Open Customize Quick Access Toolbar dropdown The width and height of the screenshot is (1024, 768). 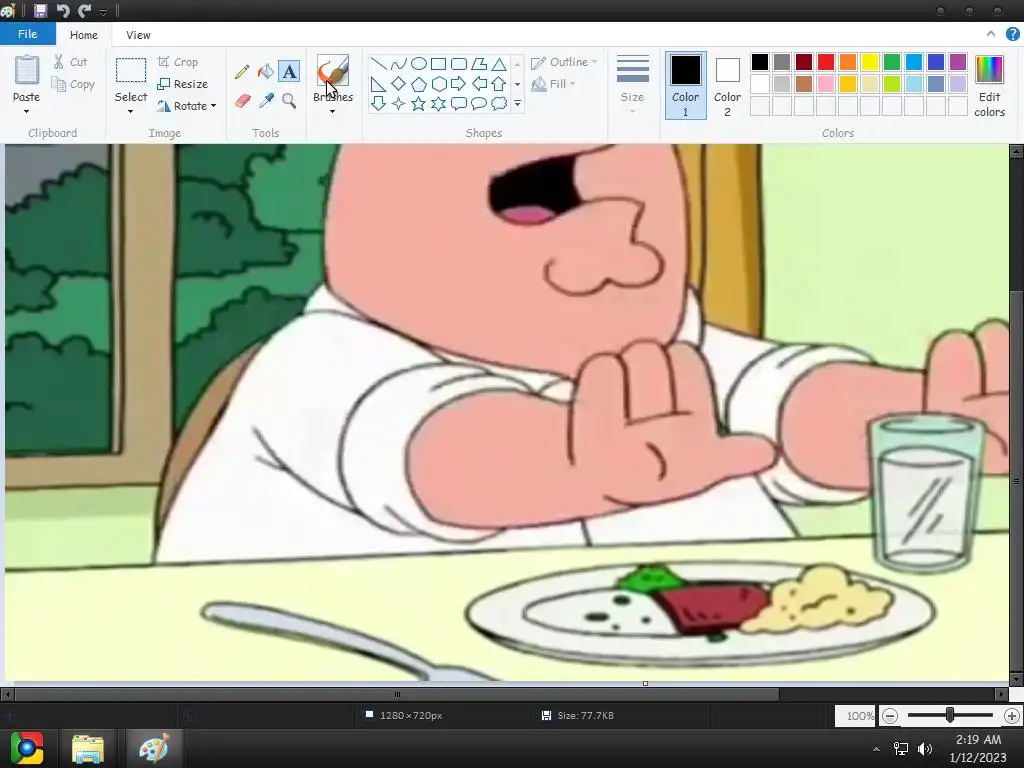click(x=103, y=12)
